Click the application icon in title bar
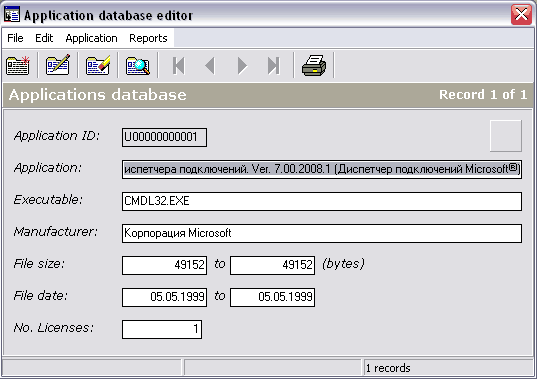Viewport: 537px width, 379px height. tap(12, 15)
